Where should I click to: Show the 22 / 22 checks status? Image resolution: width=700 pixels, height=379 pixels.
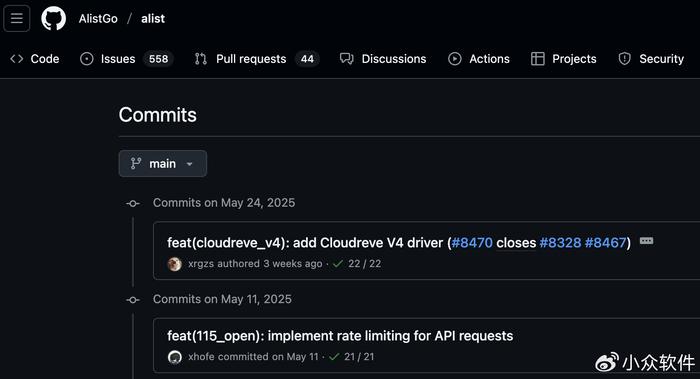click(365, 264)
